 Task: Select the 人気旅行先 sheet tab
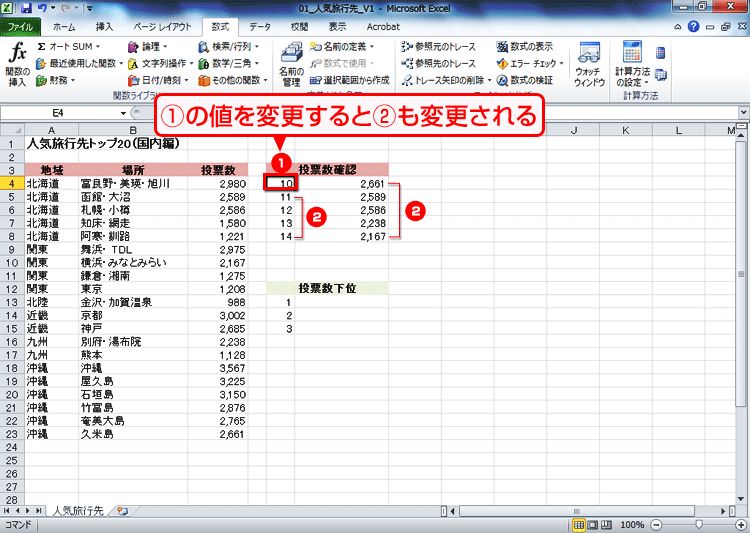coord(78,511)
